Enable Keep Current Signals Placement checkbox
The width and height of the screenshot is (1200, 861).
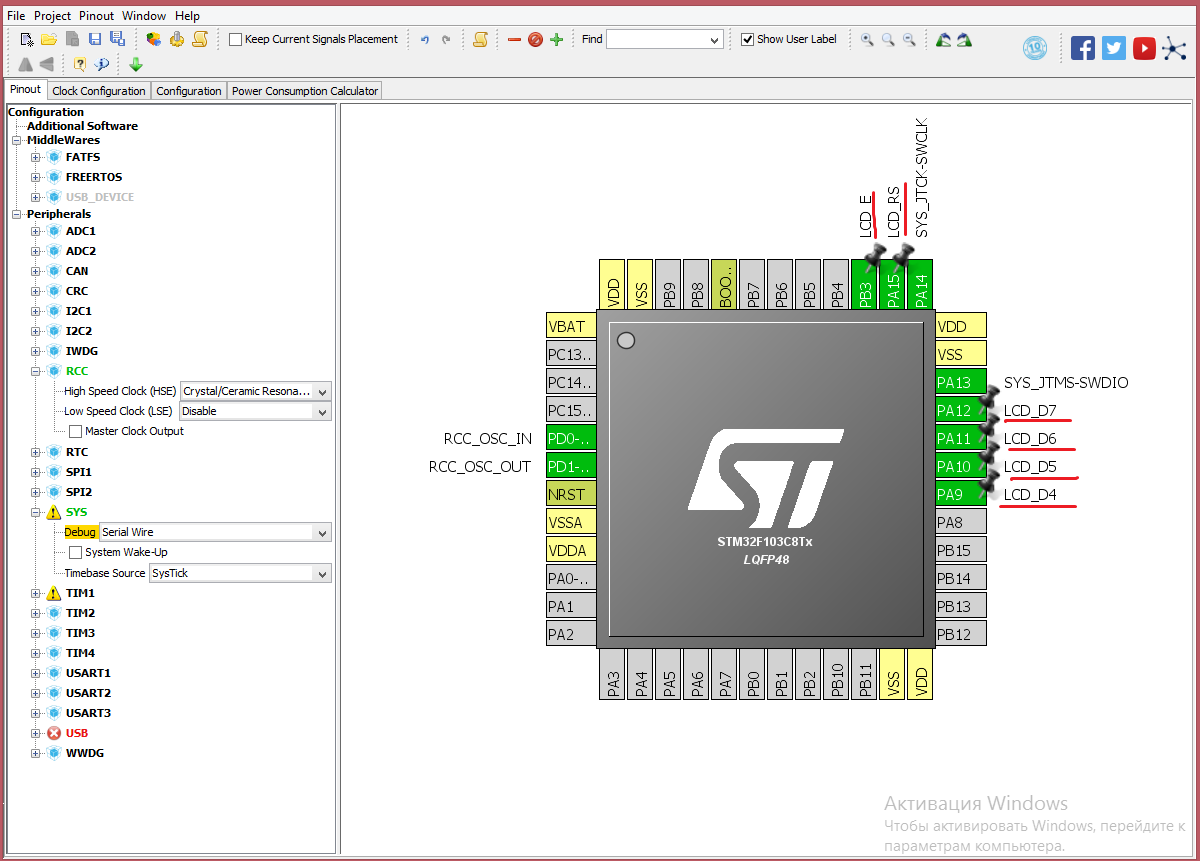point(236,40)
